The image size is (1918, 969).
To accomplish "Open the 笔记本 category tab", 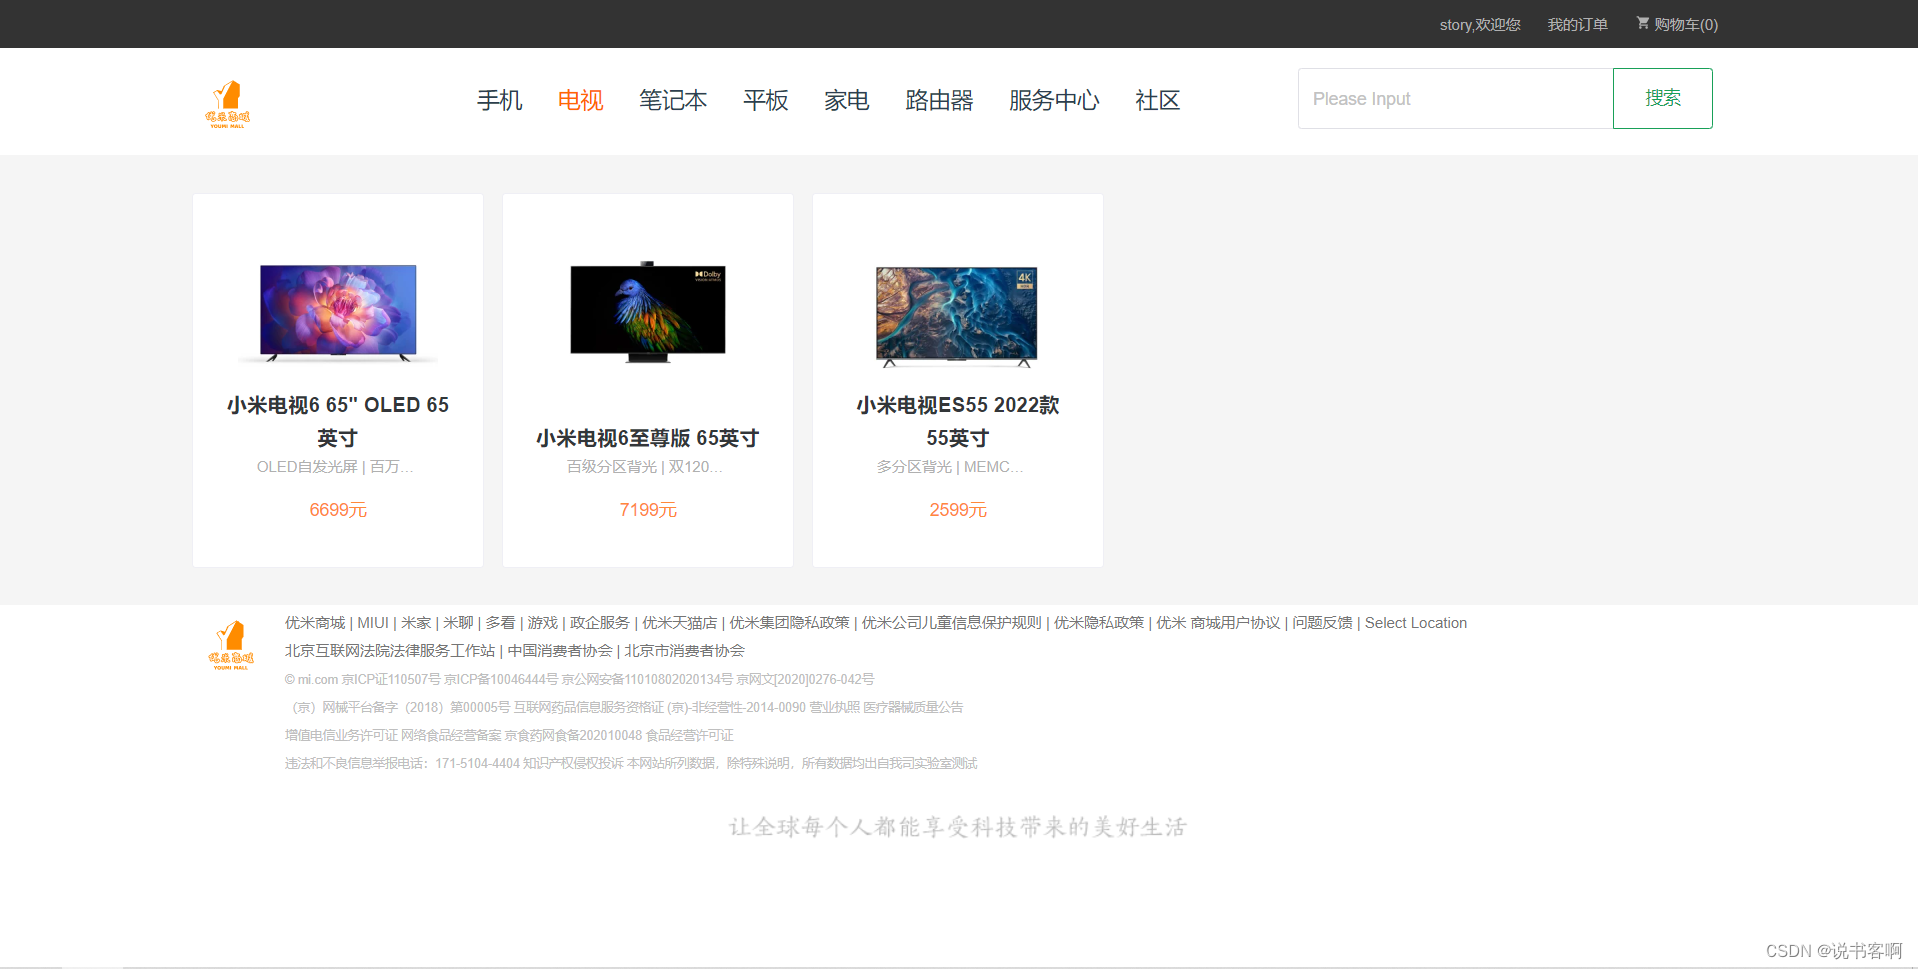I will [x=673, y=100].
